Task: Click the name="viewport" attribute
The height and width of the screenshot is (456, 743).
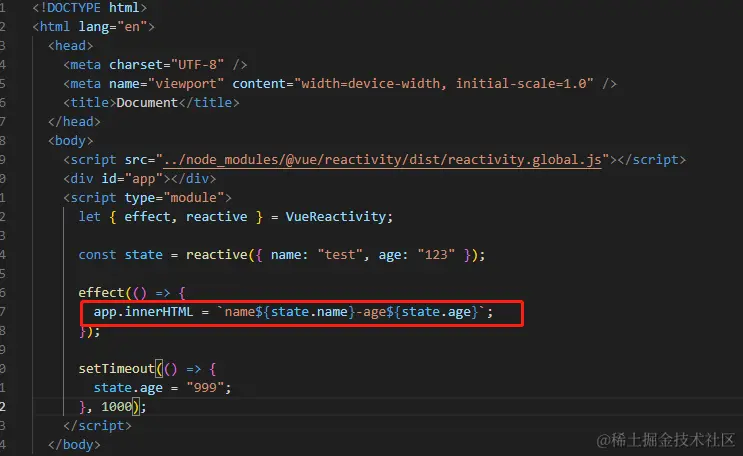Action: pos(166,84)
